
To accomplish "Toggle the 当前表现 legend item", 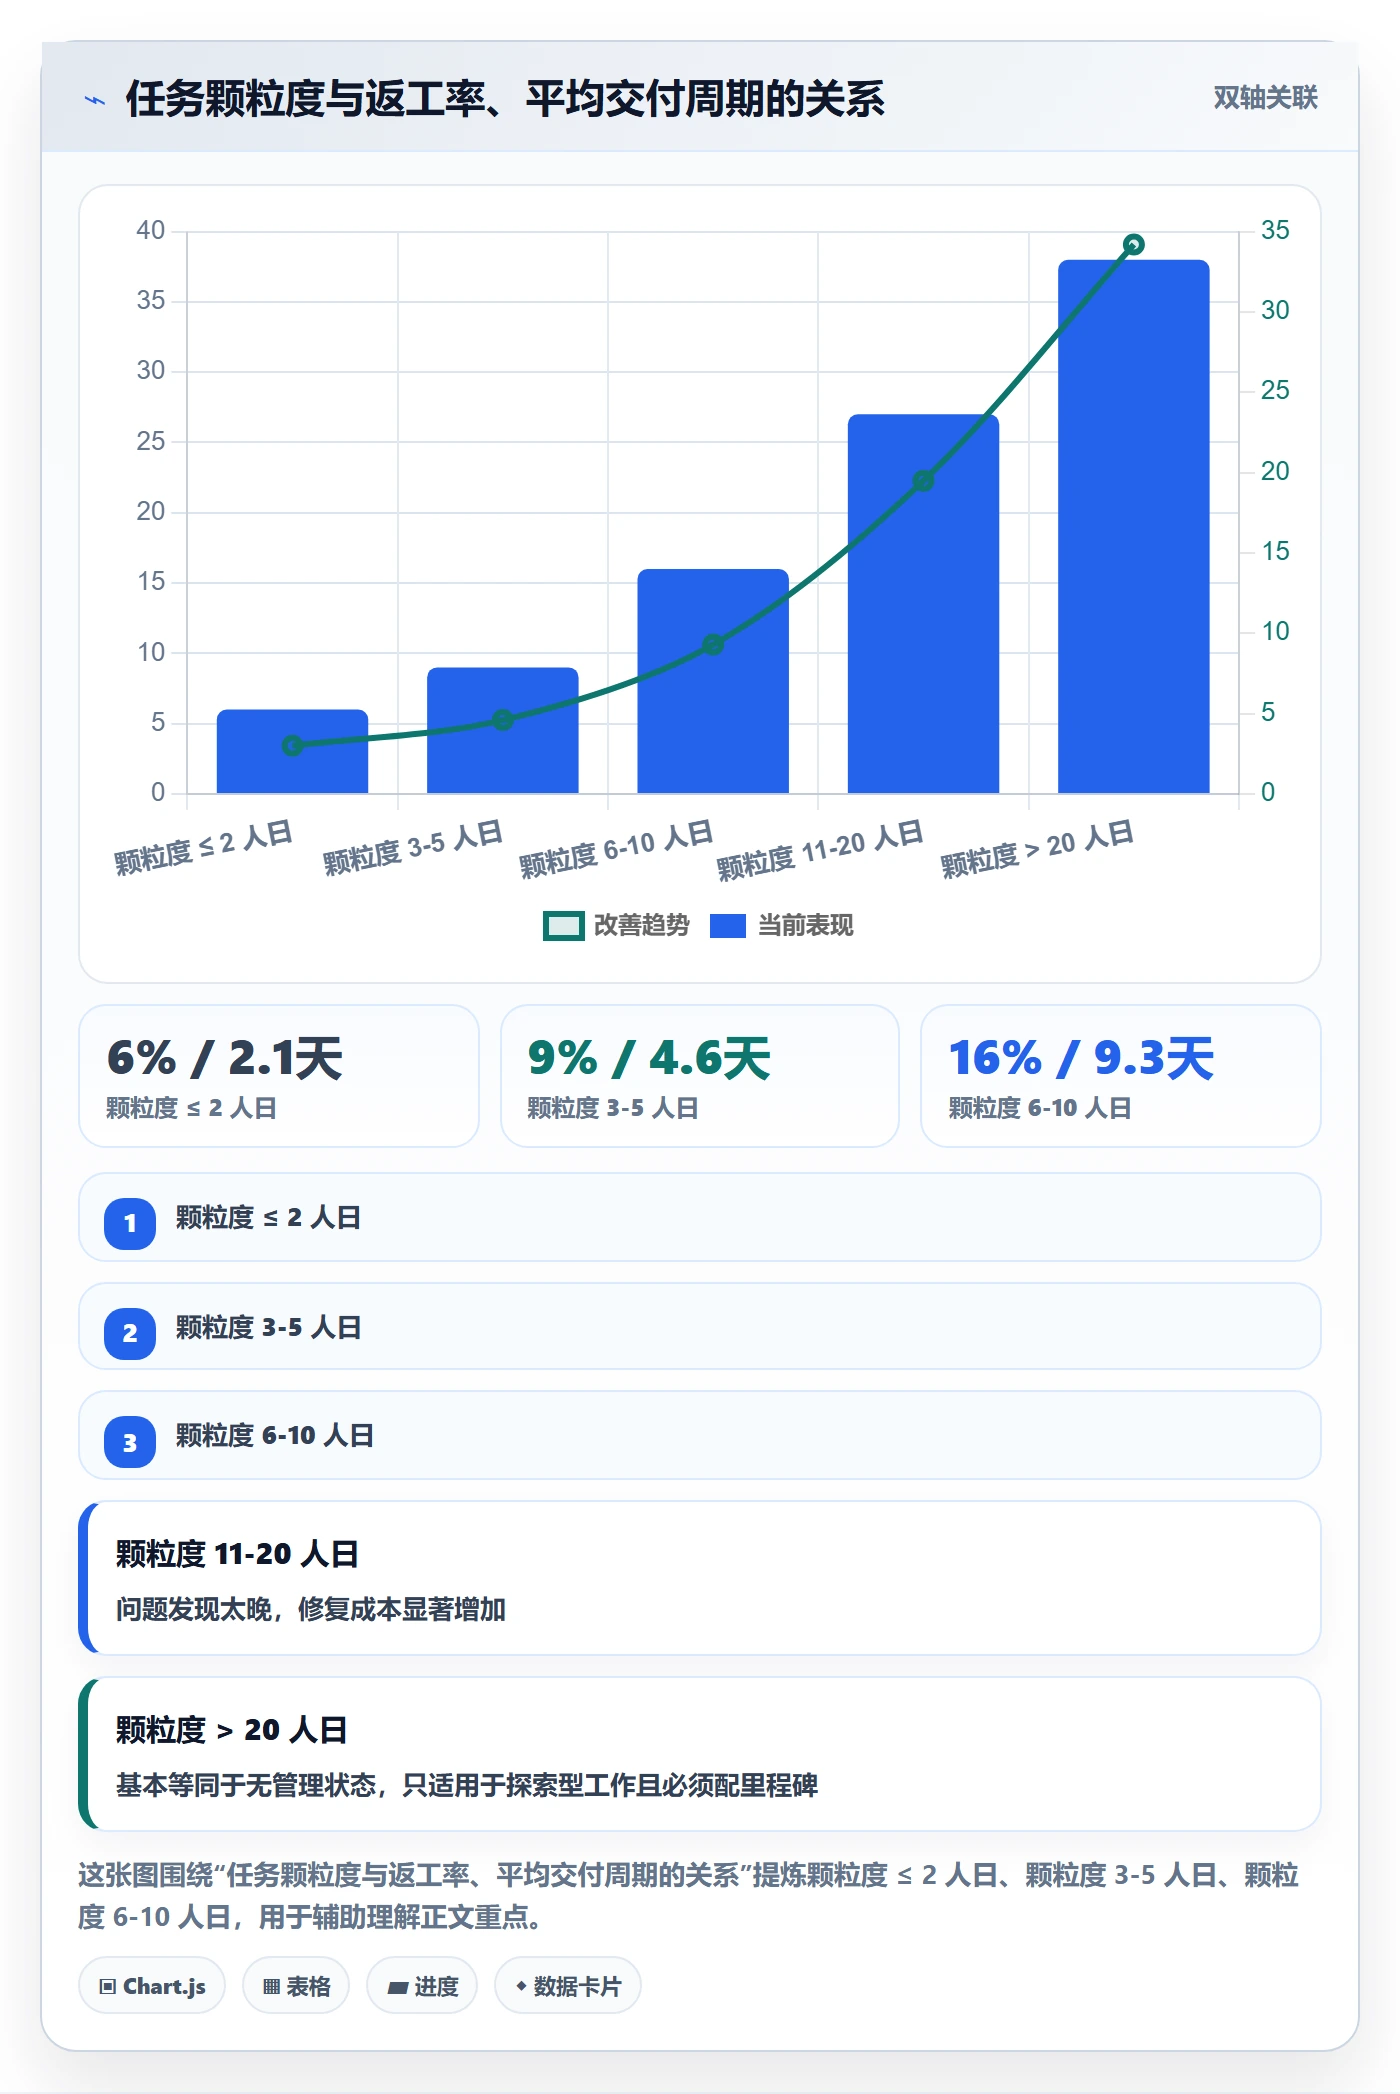I will [782, 926].
